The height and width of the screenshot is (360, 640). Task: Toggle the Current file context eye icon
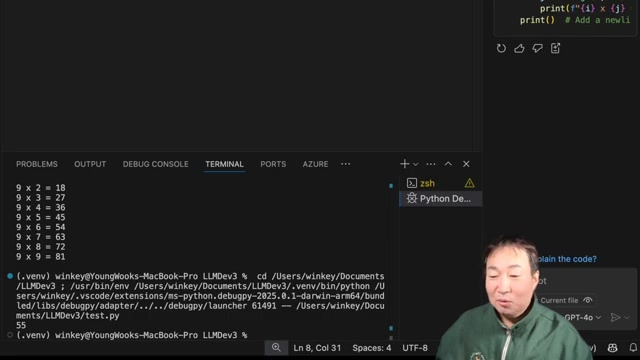[588, 300]
